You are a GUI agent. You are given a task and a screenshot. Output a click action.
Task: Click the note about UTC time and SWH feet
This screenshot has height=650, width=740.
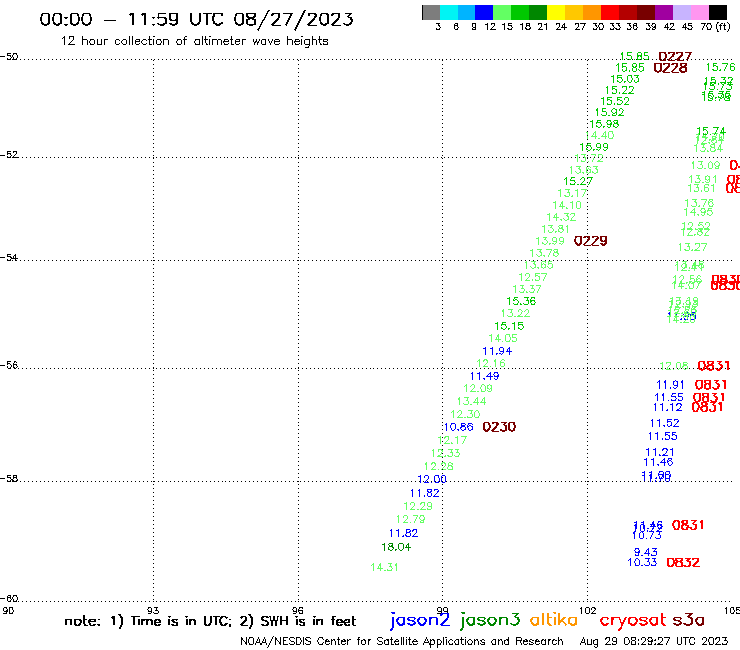(210, 621)
